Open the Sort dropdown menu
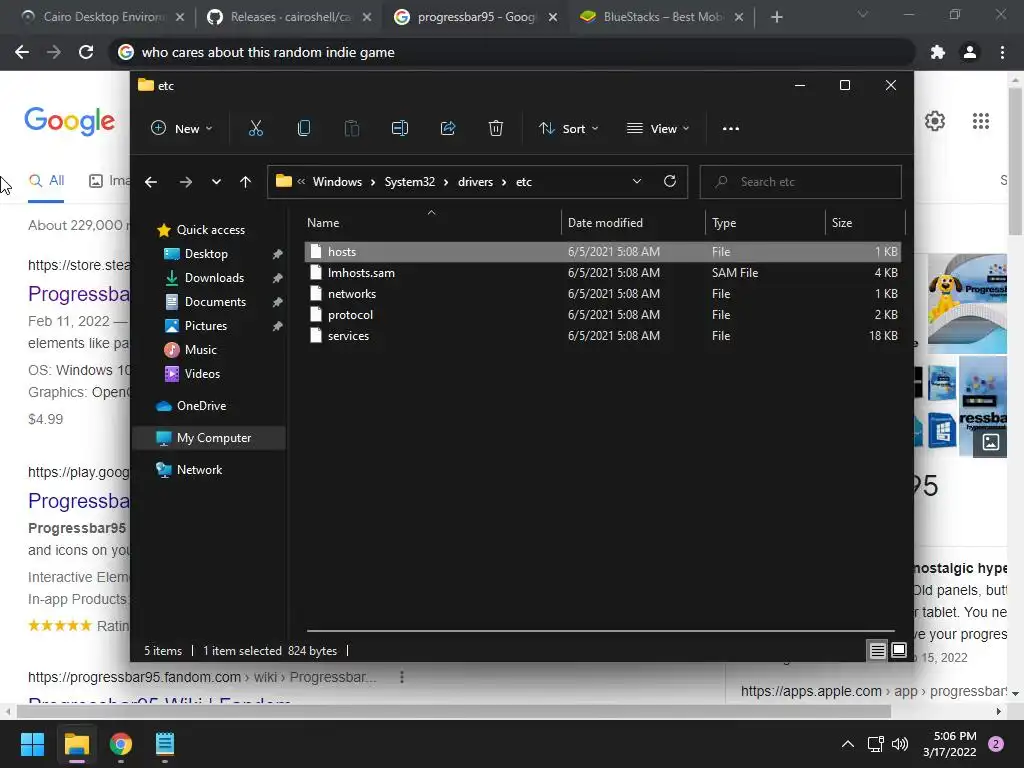The image size is (1024, 768). [568, 129]
